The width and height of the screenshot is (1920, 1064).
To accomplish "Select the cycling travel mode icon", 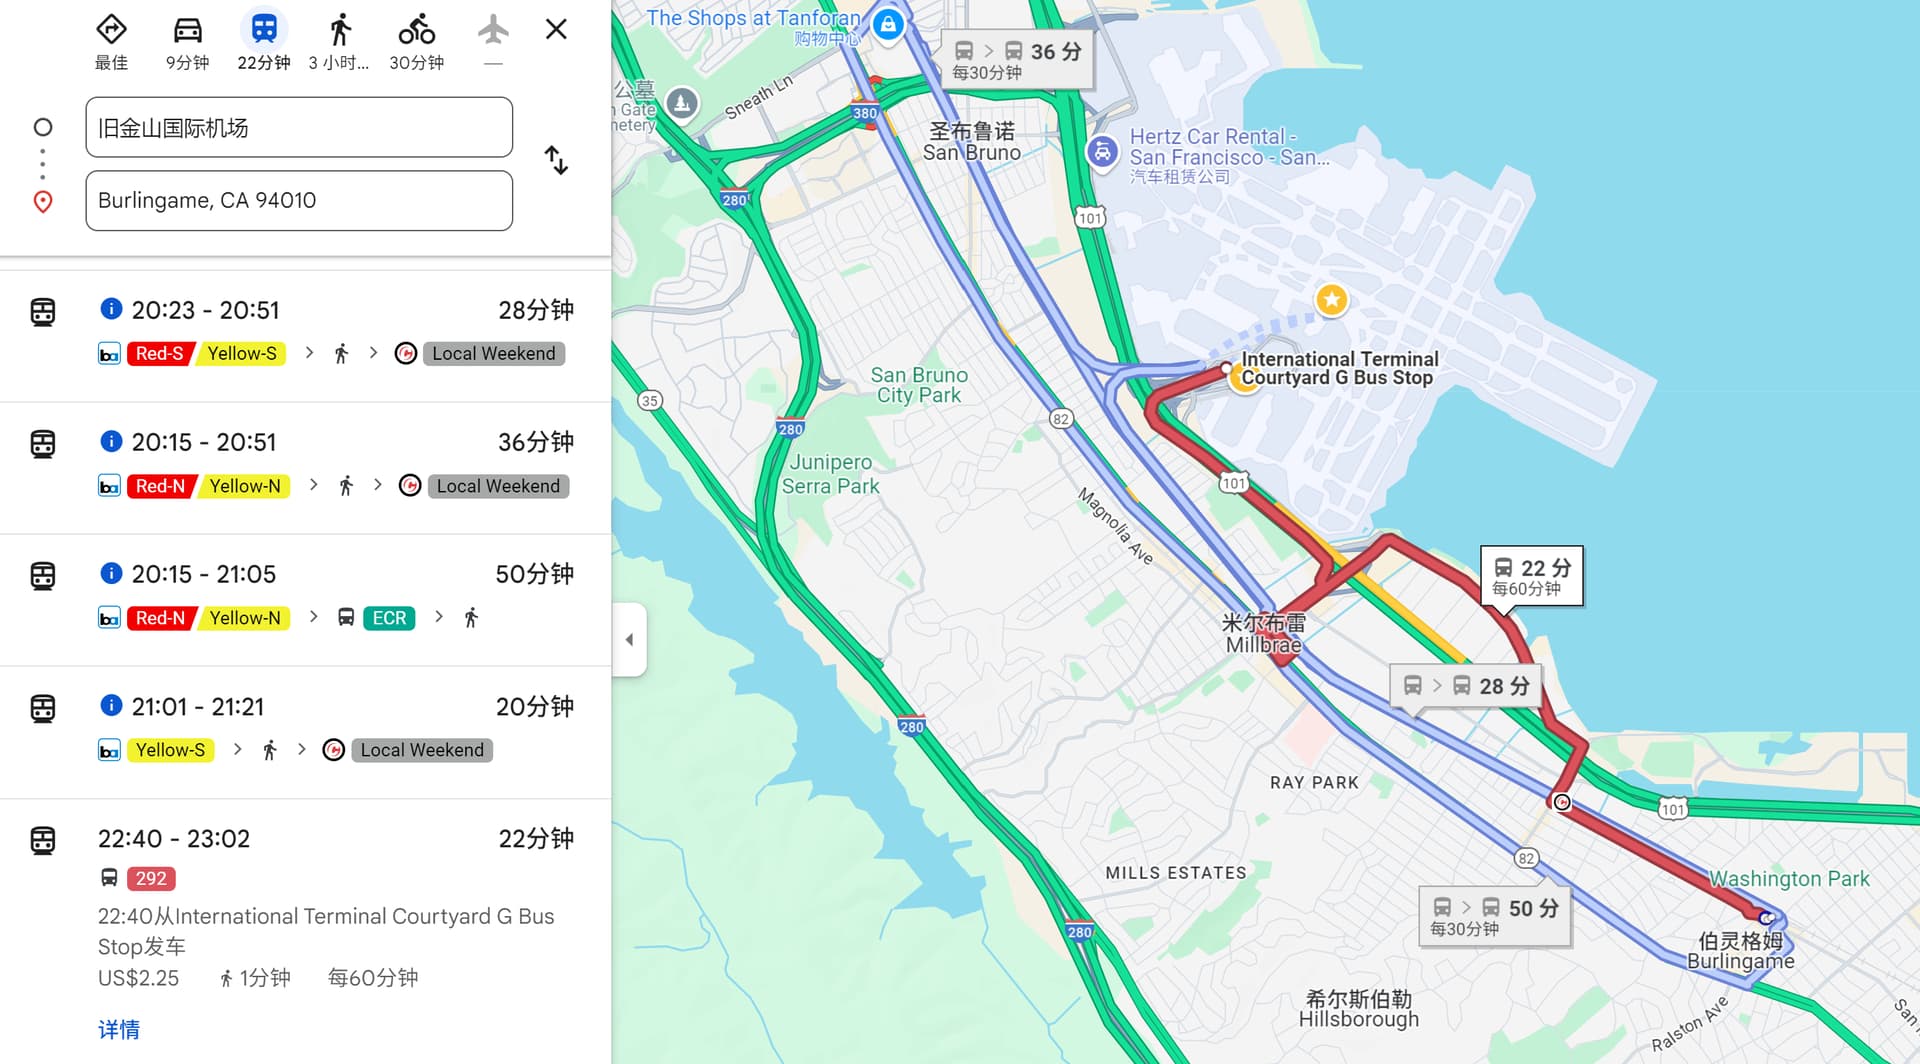I will [416, 30].
